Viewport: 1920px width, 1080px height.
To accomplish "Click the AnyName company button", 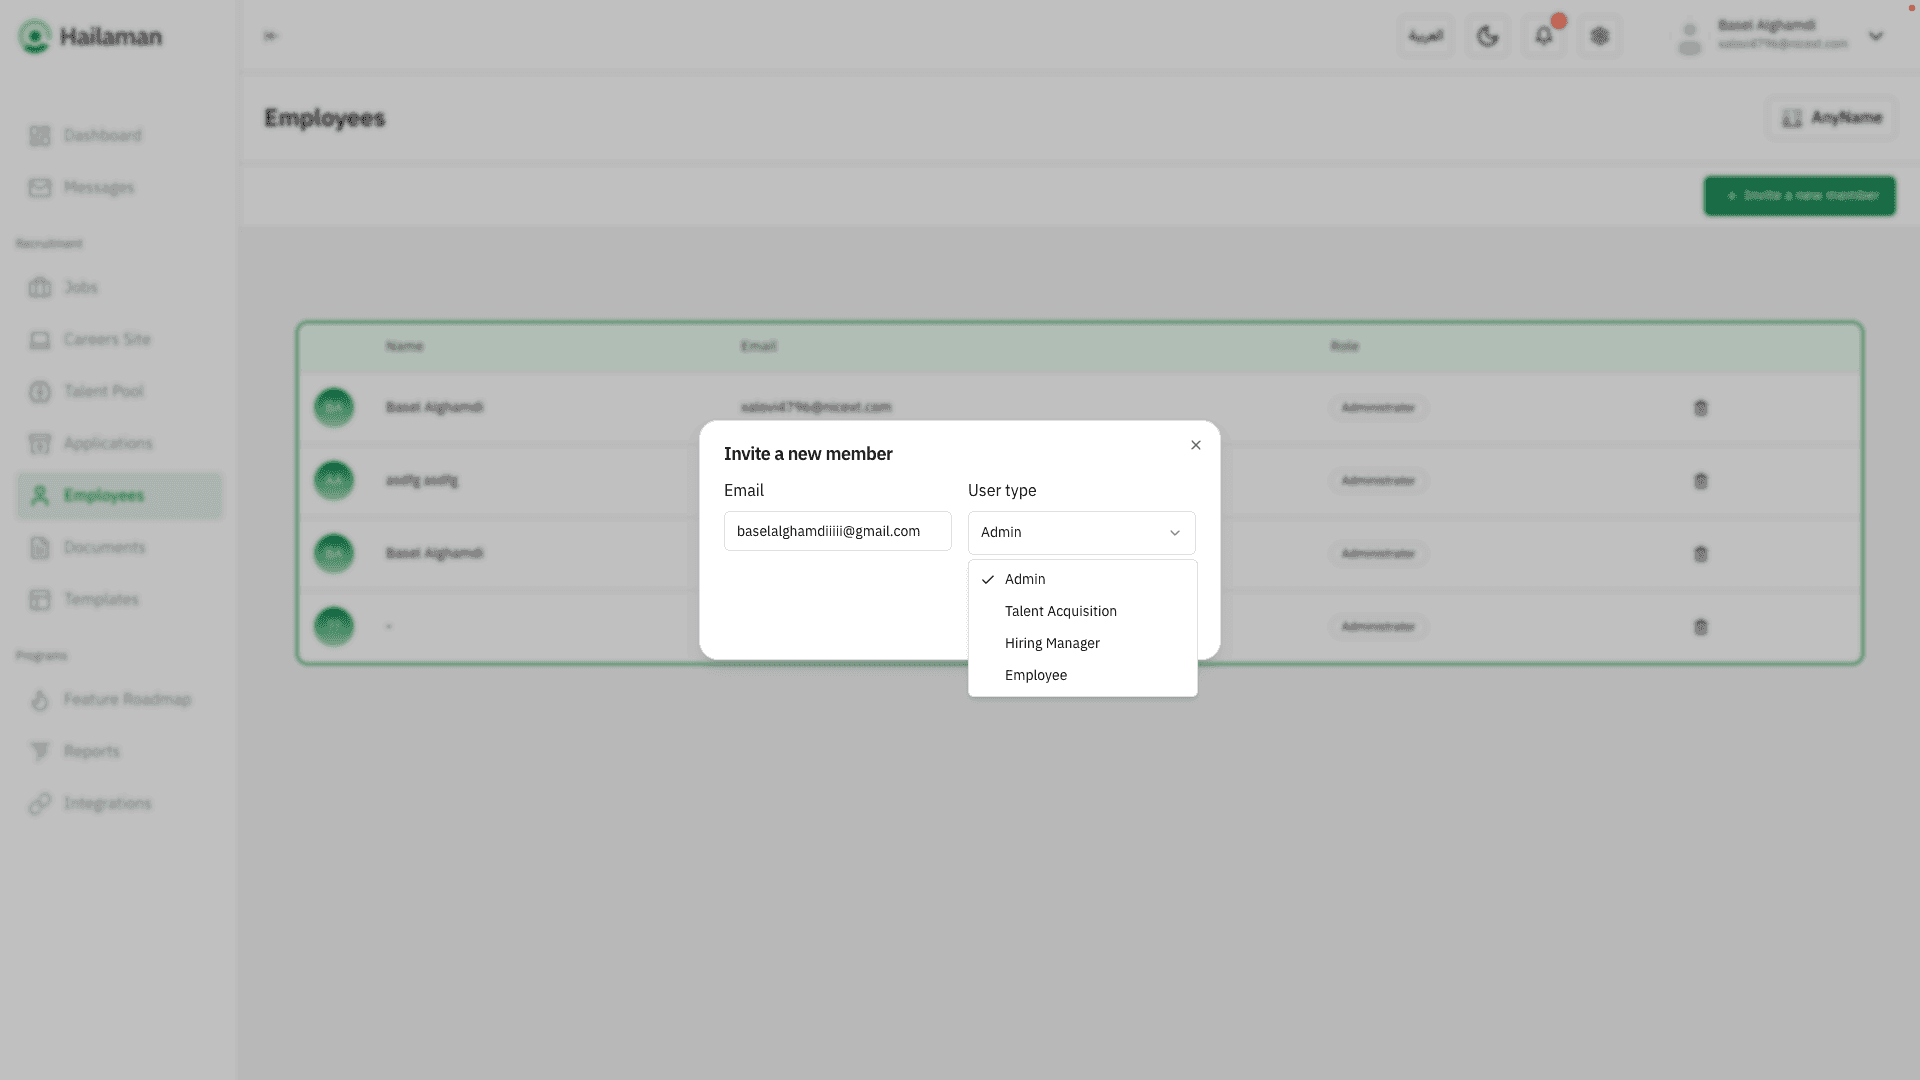I will [x=1831, y=118].
